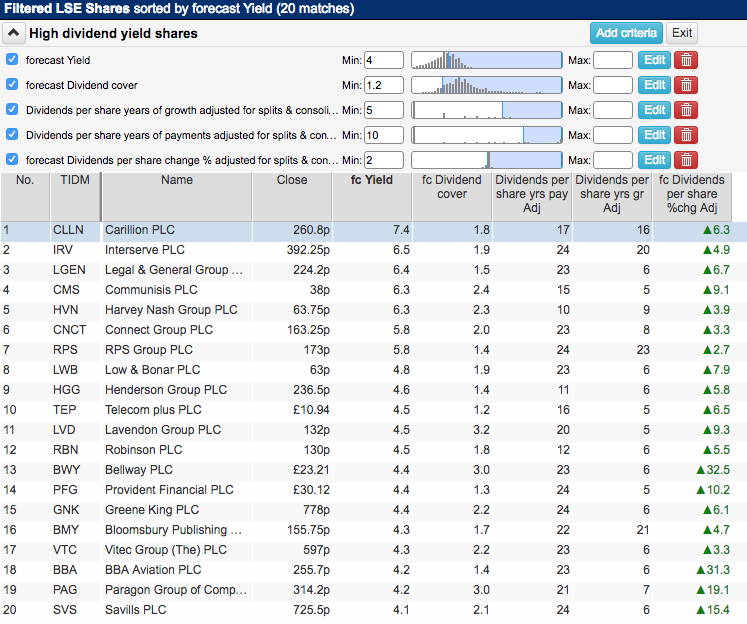Delete the years of payments criterion
Image resolution: width=747 pixels, height=624 pixels.
[x=686, y=135]
